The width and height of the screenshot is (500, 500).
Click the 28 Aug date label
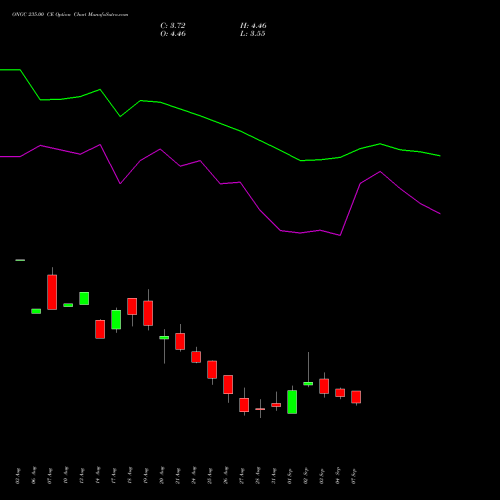pyautogui.click(x=258, y=475)
